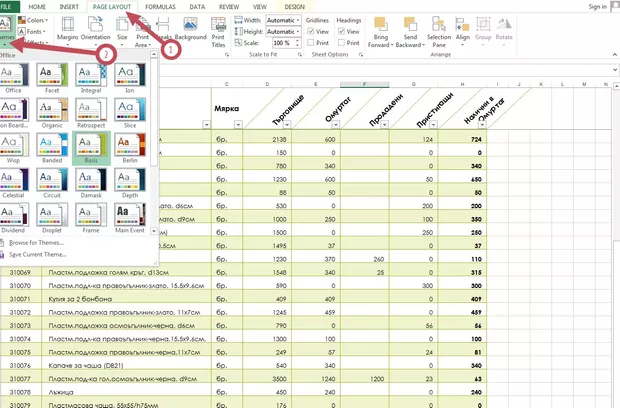Click Browse for Themes link
This screenshot has width=620, height=408.
(36, 242)
